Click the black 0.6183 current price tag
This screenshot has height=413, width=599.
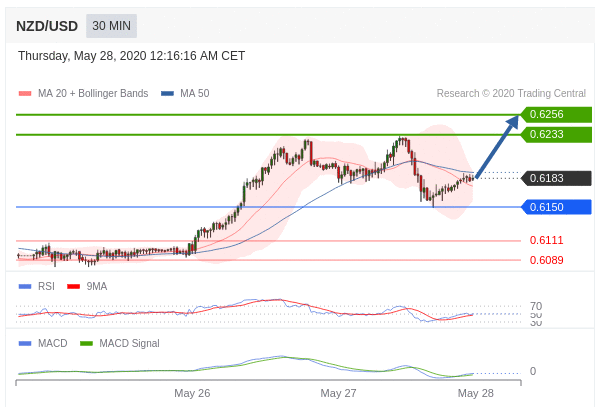coord(556,178)
